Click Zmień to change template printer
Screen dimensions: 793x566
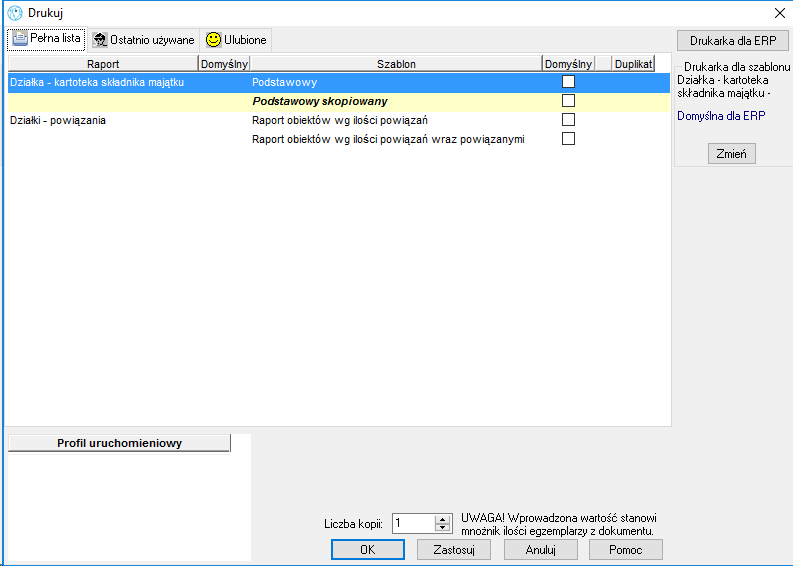pos(731,154)
